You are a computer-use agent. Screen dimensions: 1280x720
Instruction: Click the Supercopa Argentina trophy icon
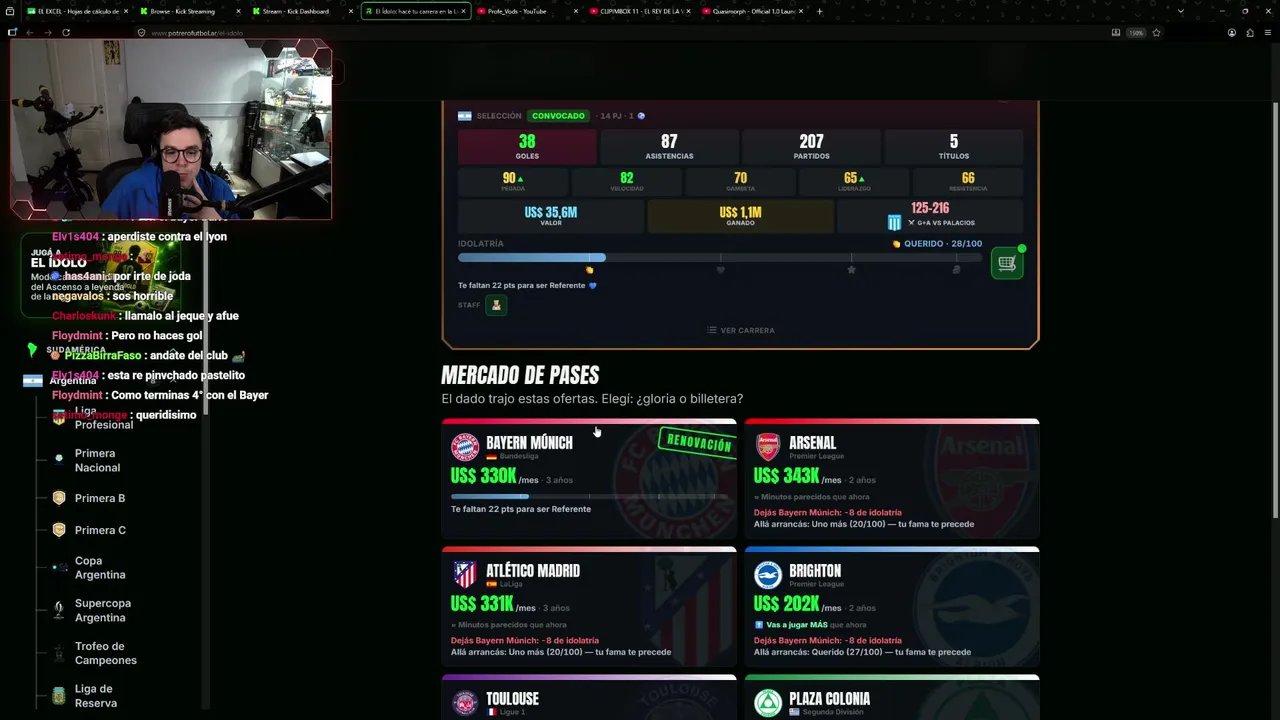59,609
